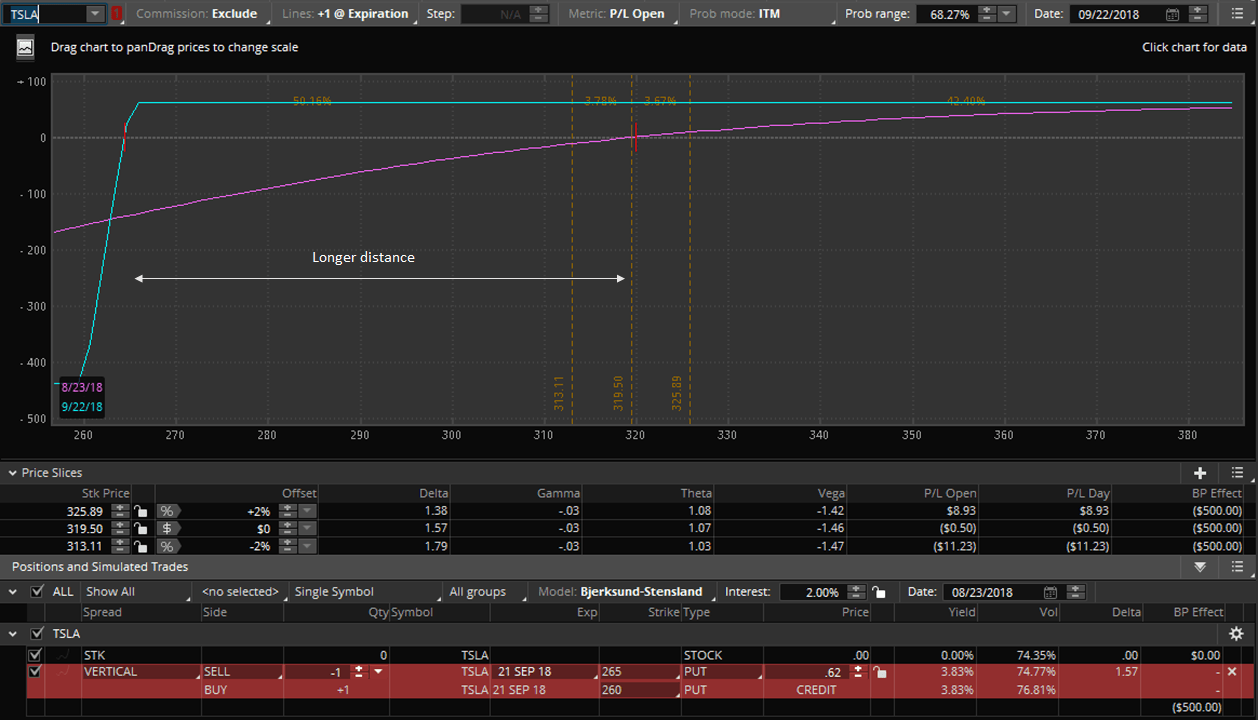Open calendar picker beside 09/22/2018 date
The width and height of the screenshot is (1258, 720).
[1172, 14]
